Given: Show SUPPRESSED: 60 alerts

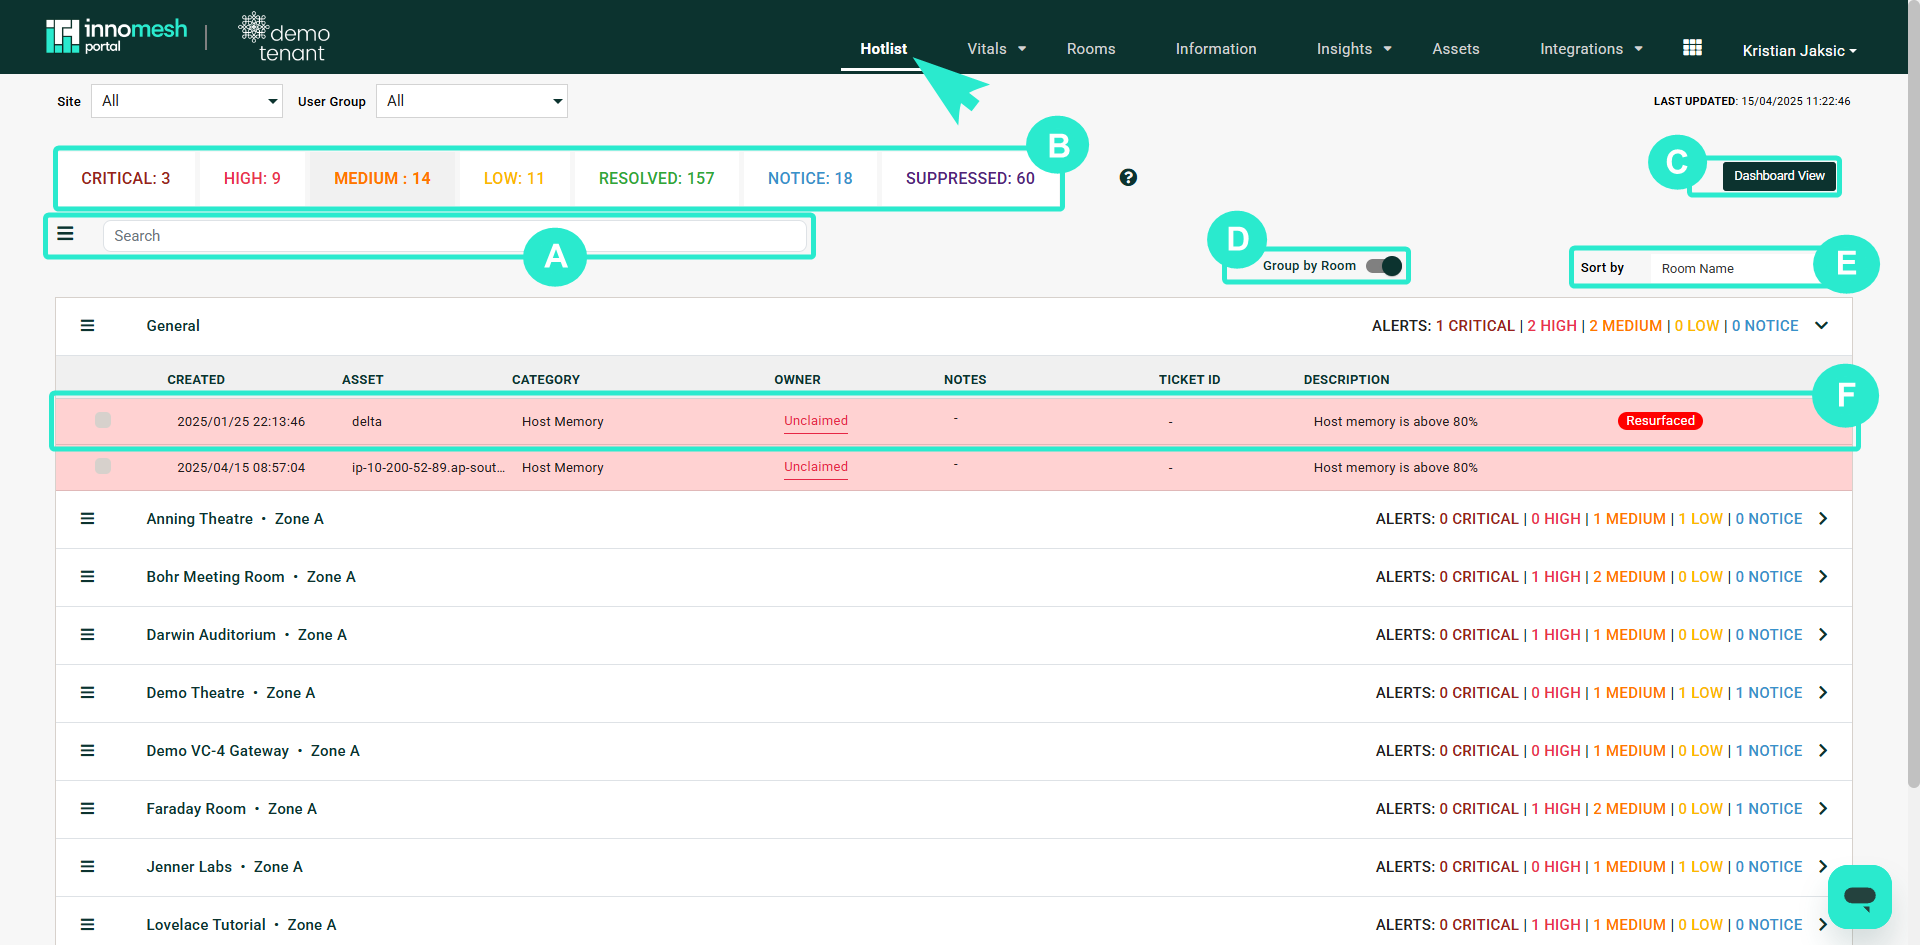Looking at the screenshot, I should pos(970,178).
